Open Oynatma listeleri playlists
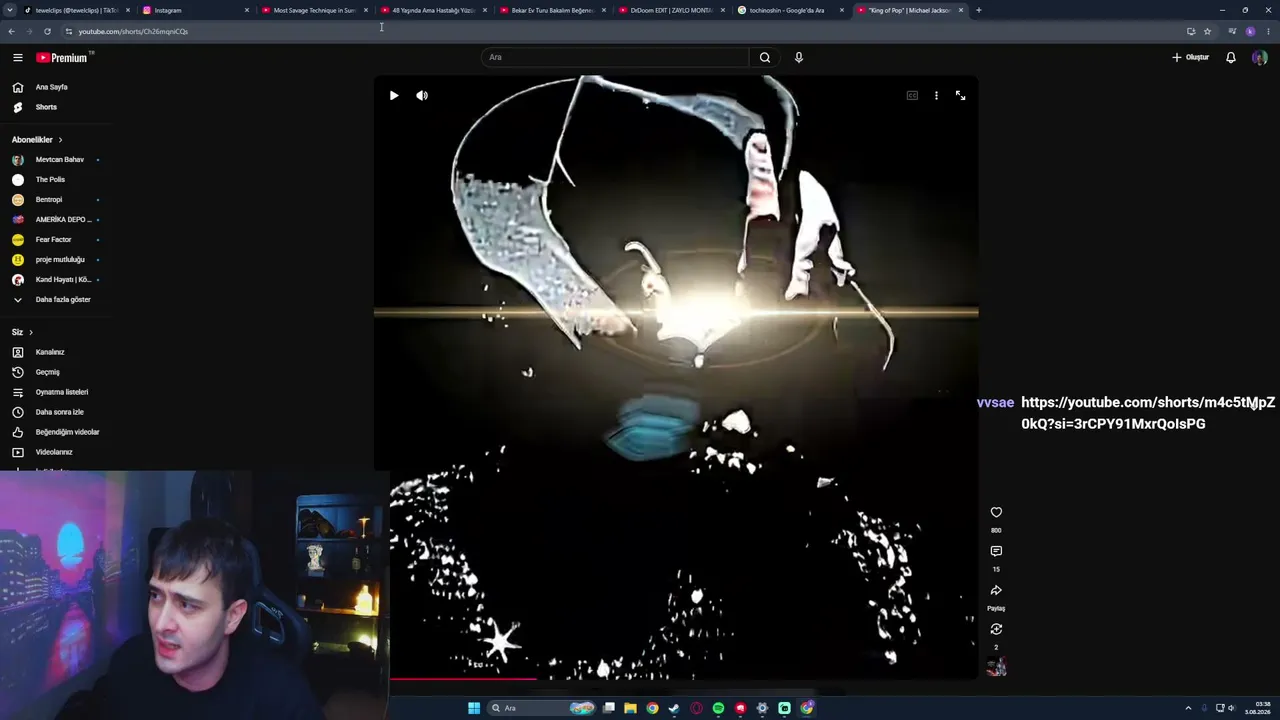 point(56,392)
